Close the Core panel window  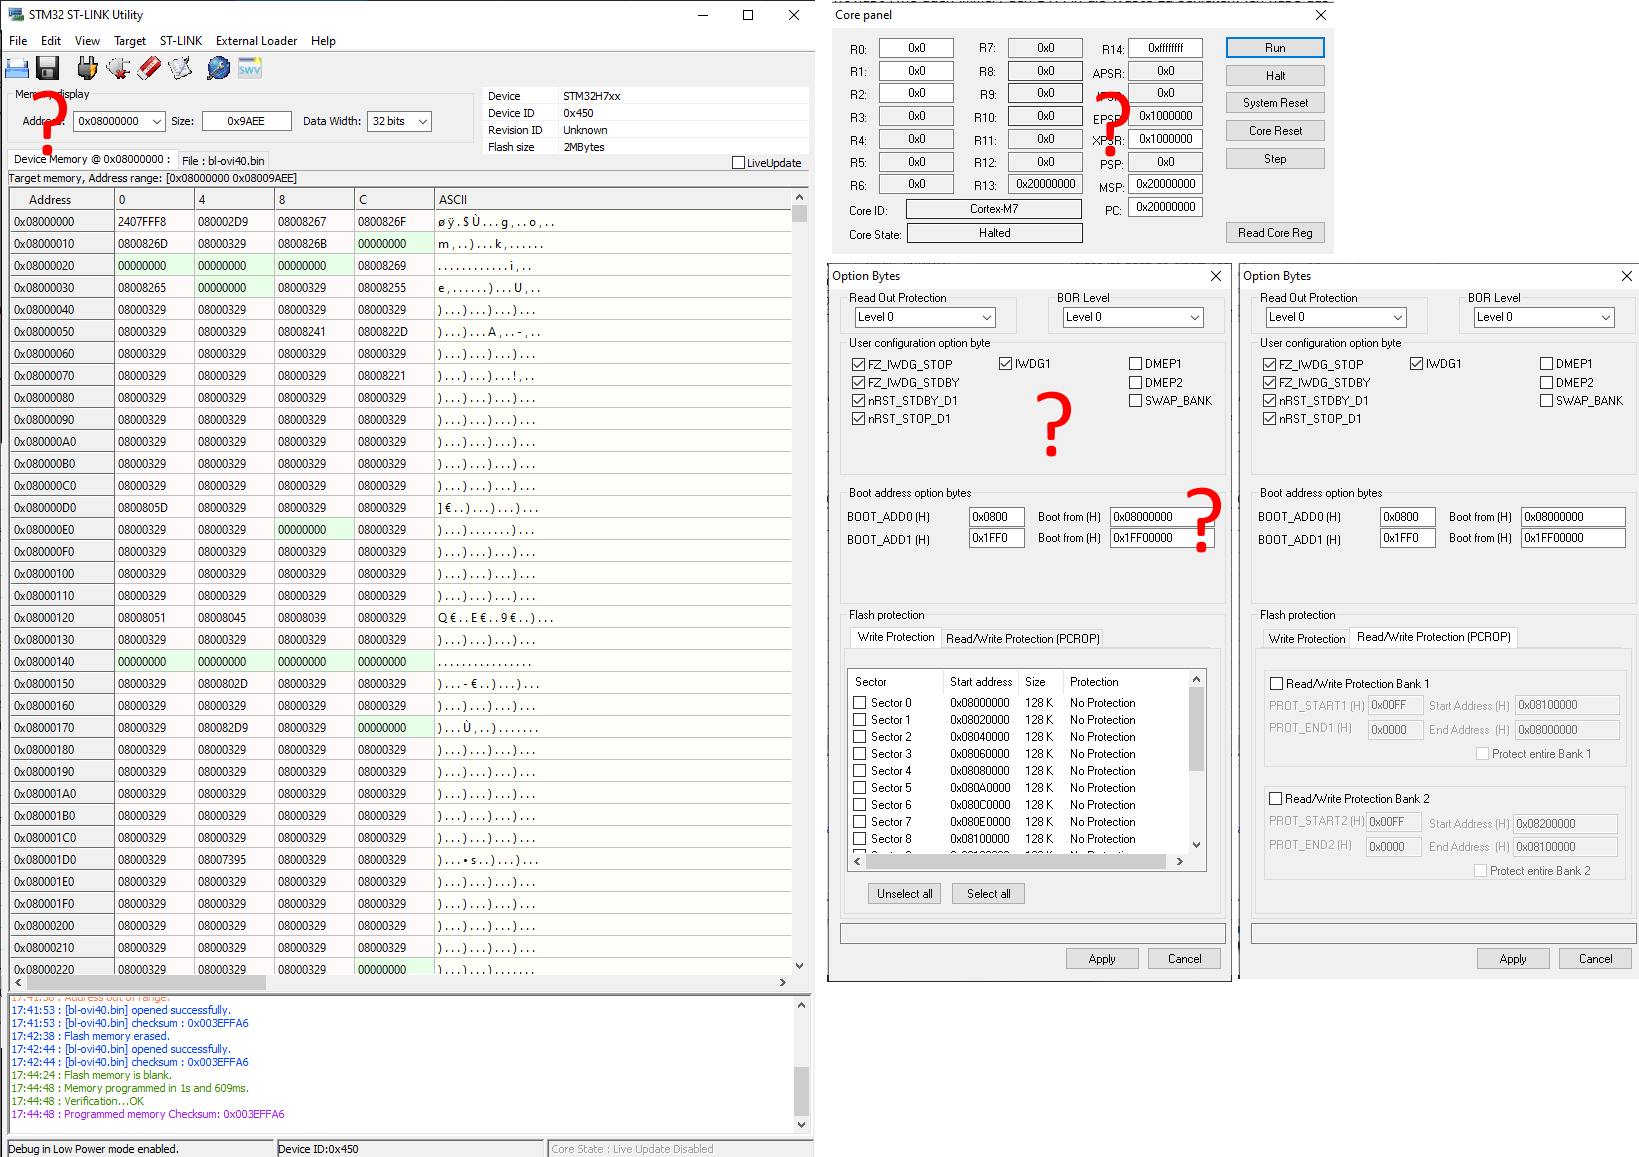coord(1321,15)
